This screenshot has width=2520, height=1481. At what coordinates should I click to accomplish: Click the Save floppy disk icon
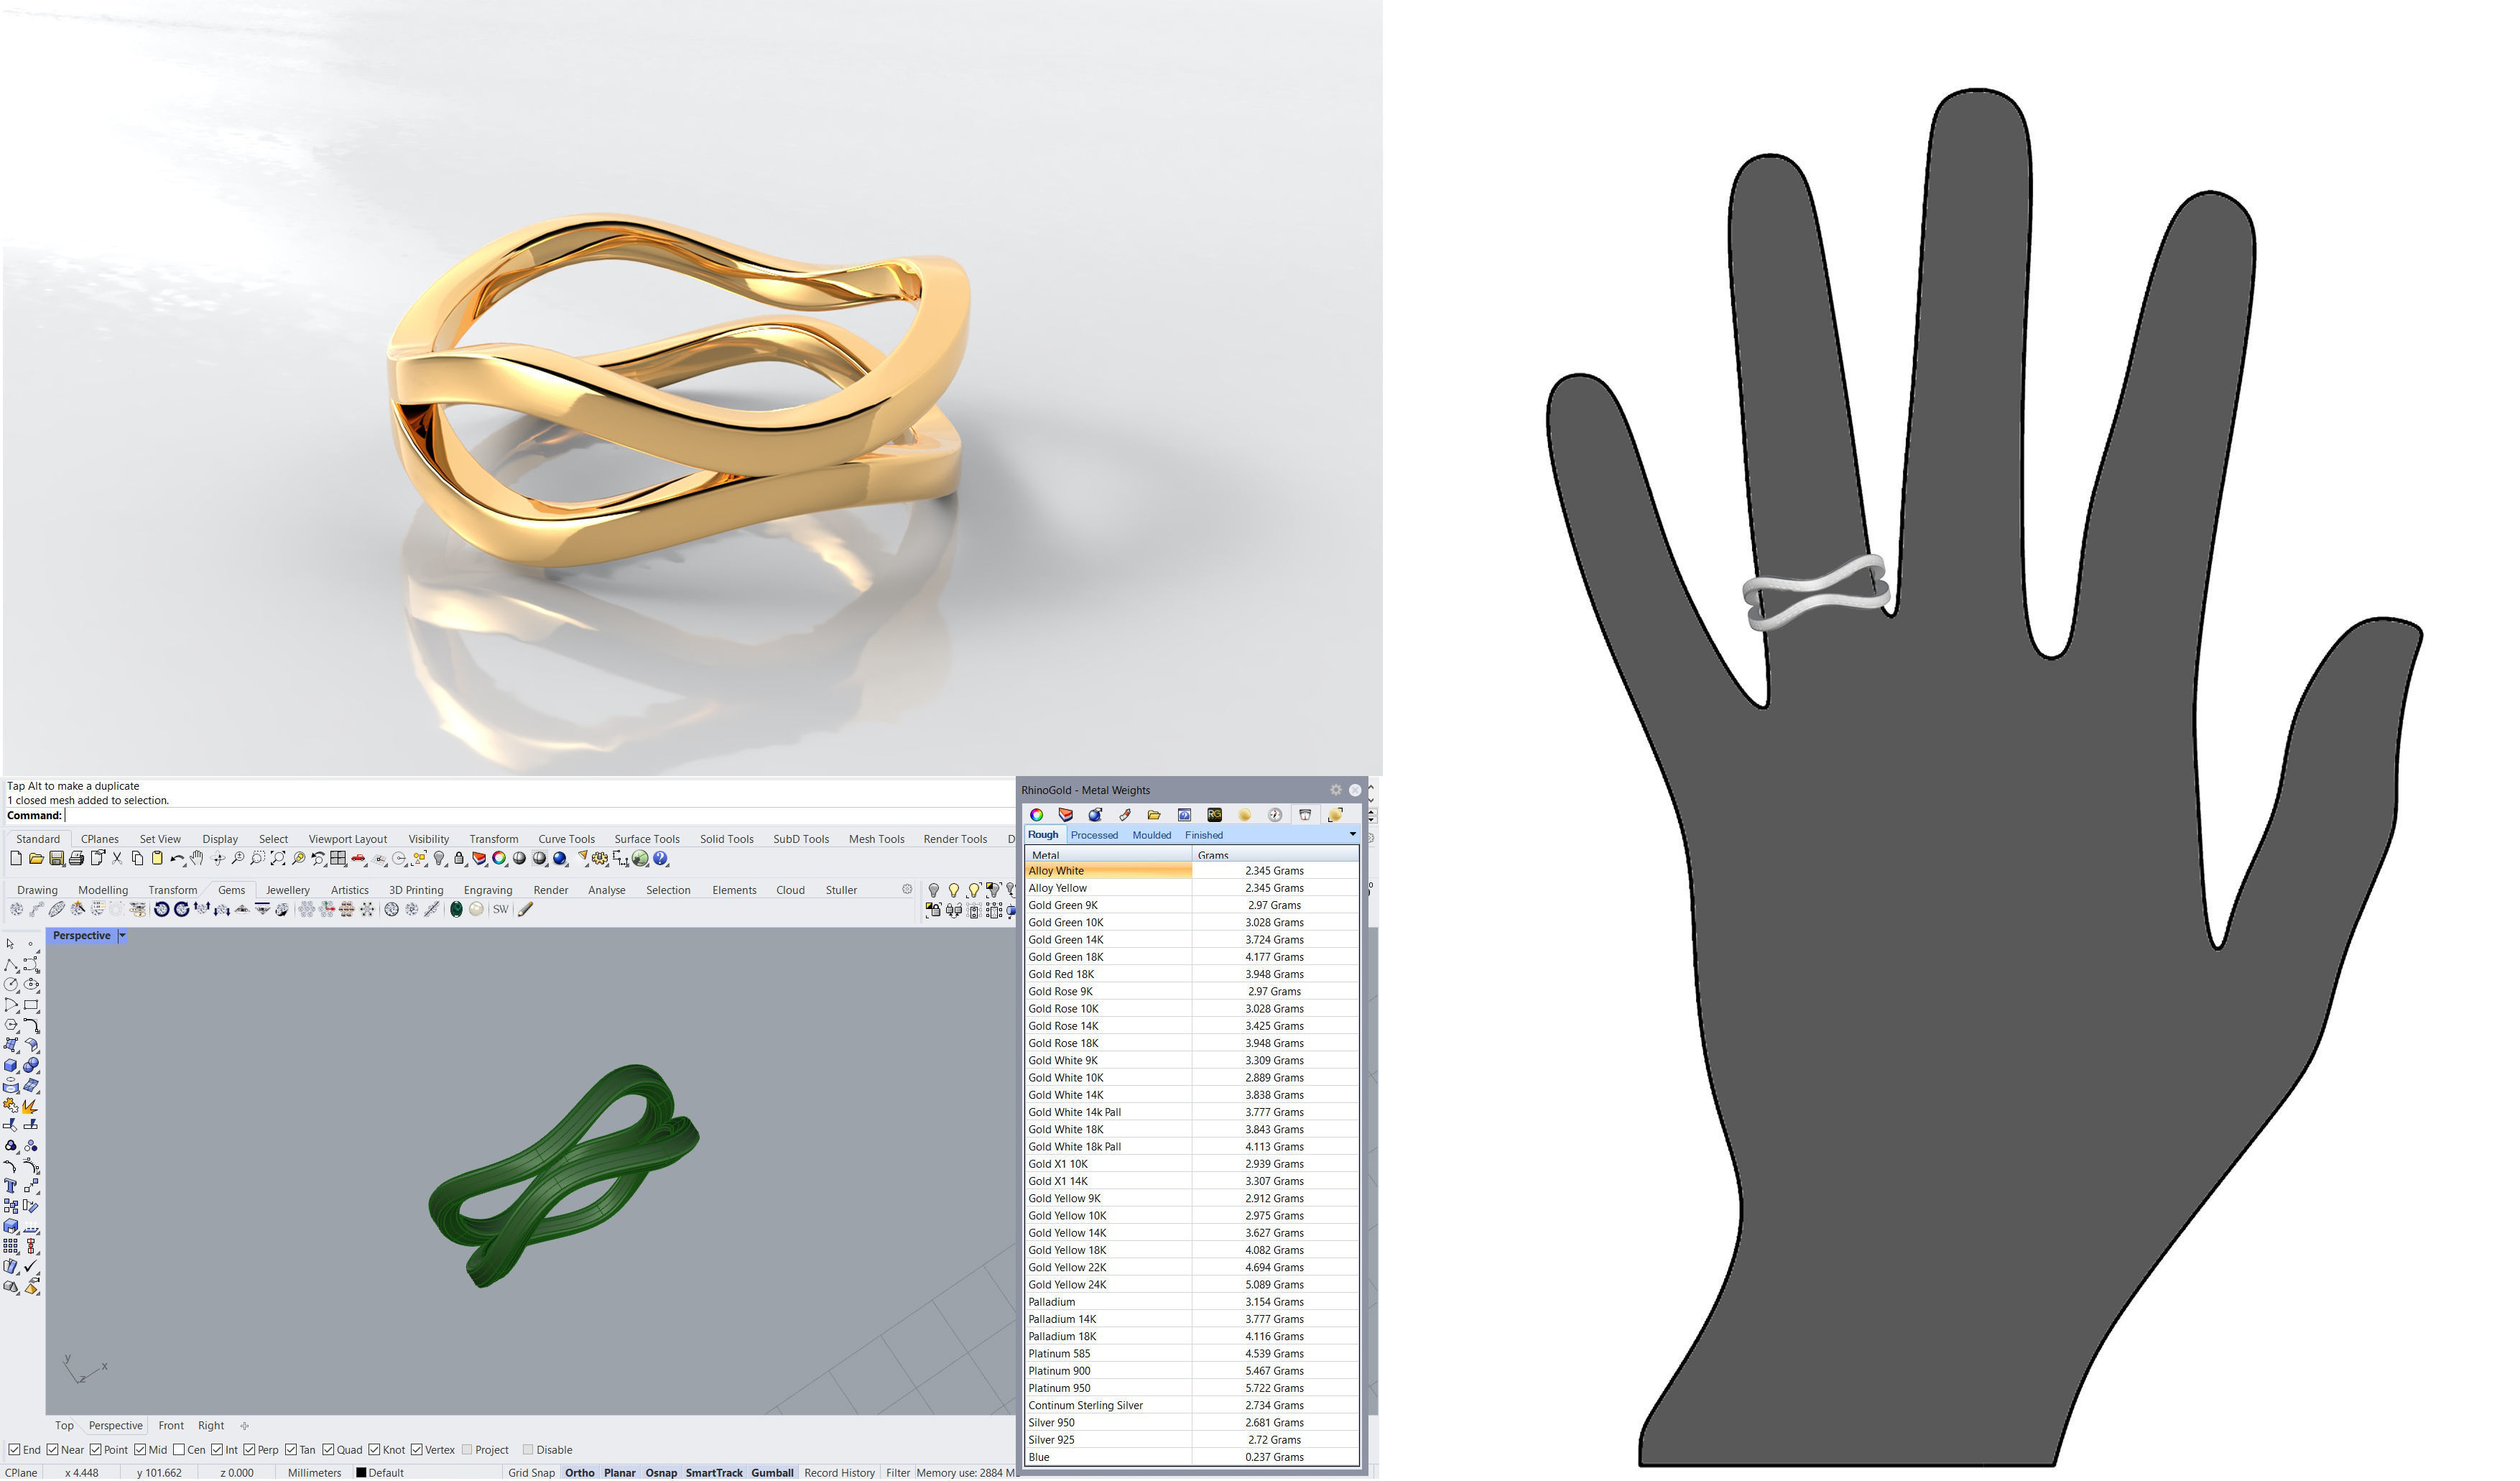pyautogui.click(x=57, y=859)
